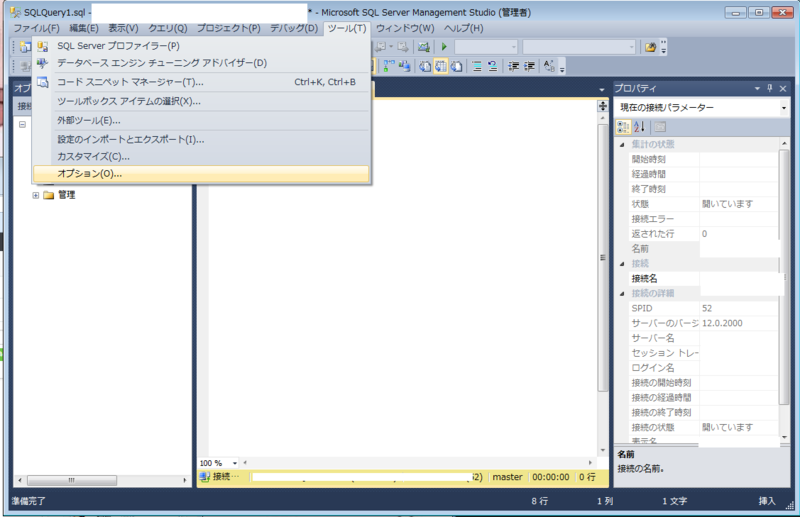Open the navigate backward history dropdown arrow
This screenshot has width=800, height=517.
(391, 47)
